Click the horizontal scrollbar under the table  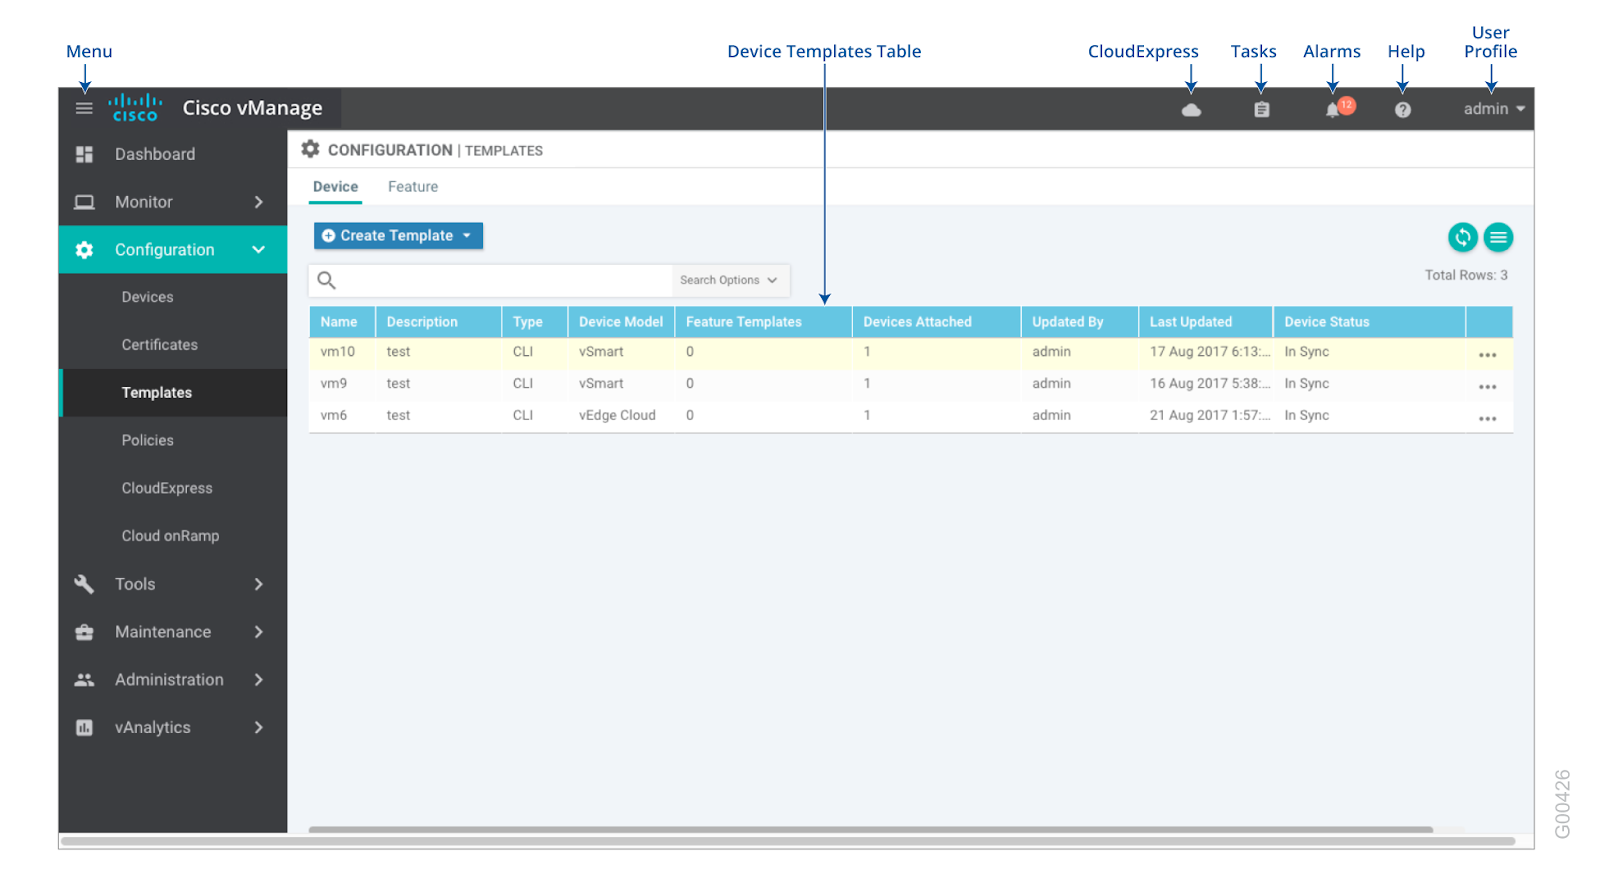tap(870, 829)
